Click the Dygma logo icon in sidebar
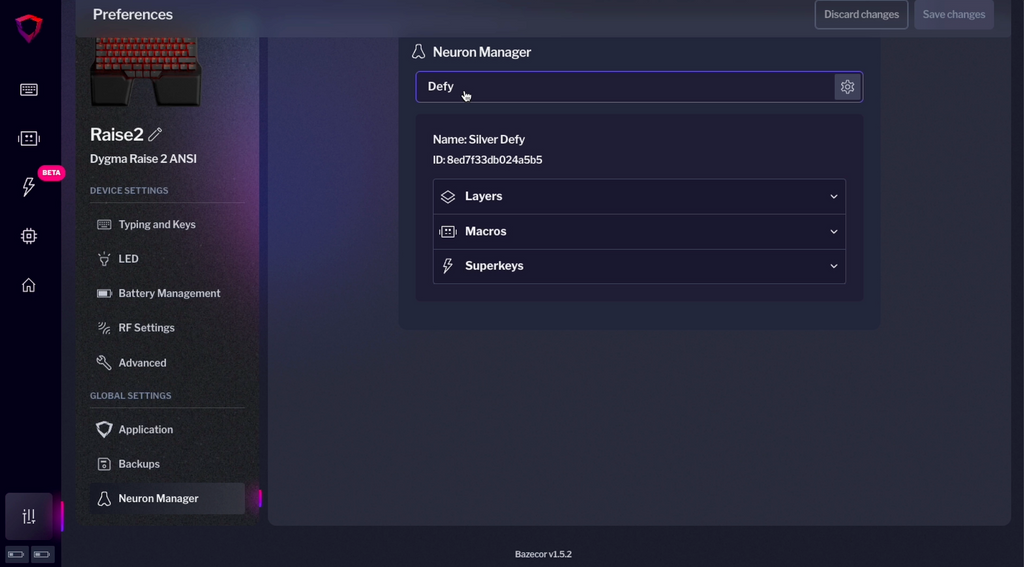 click(29, 28)
